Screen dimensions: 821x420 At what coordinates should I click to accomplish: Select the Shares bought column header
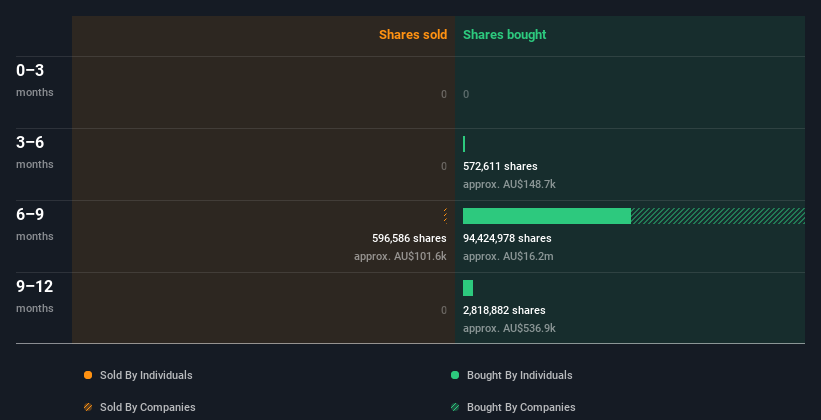(x=505, y=35)
